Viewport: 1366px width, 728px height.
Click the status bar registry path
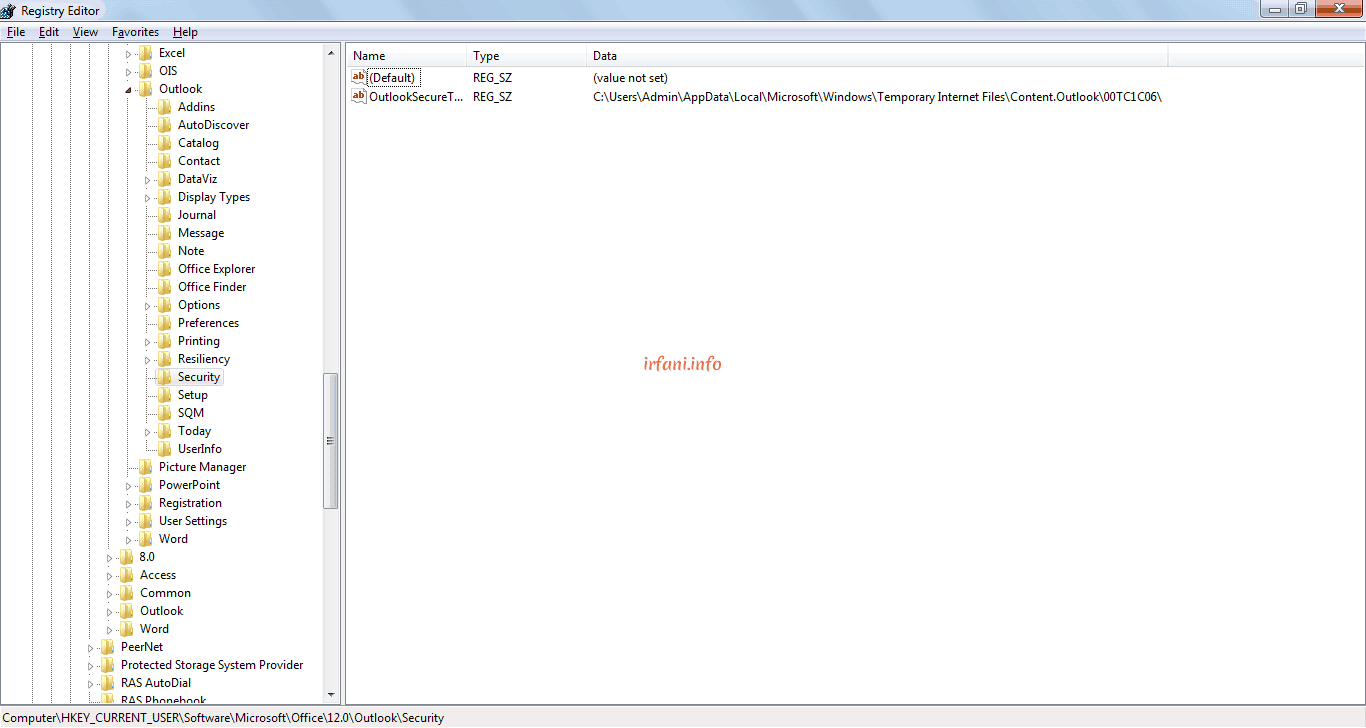click(223, 718)
